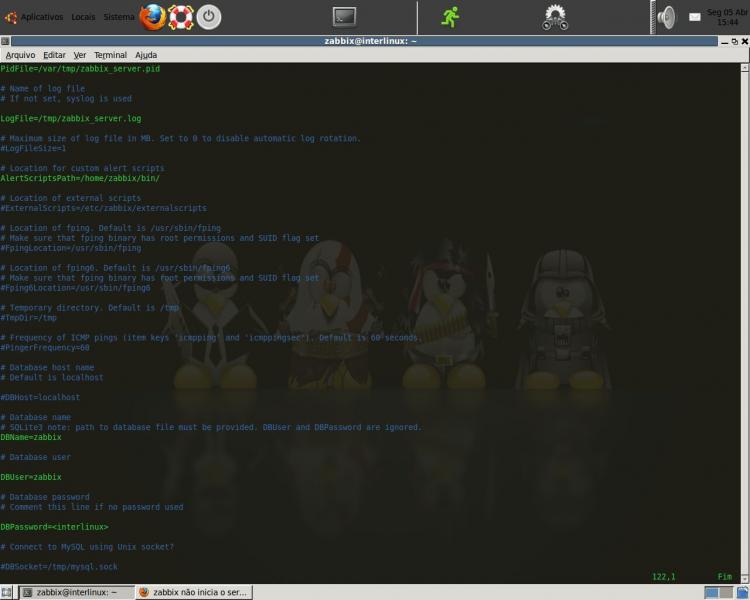Launch Firefox from the top panel
Screen dimensions: 750x600
(153, 17)
